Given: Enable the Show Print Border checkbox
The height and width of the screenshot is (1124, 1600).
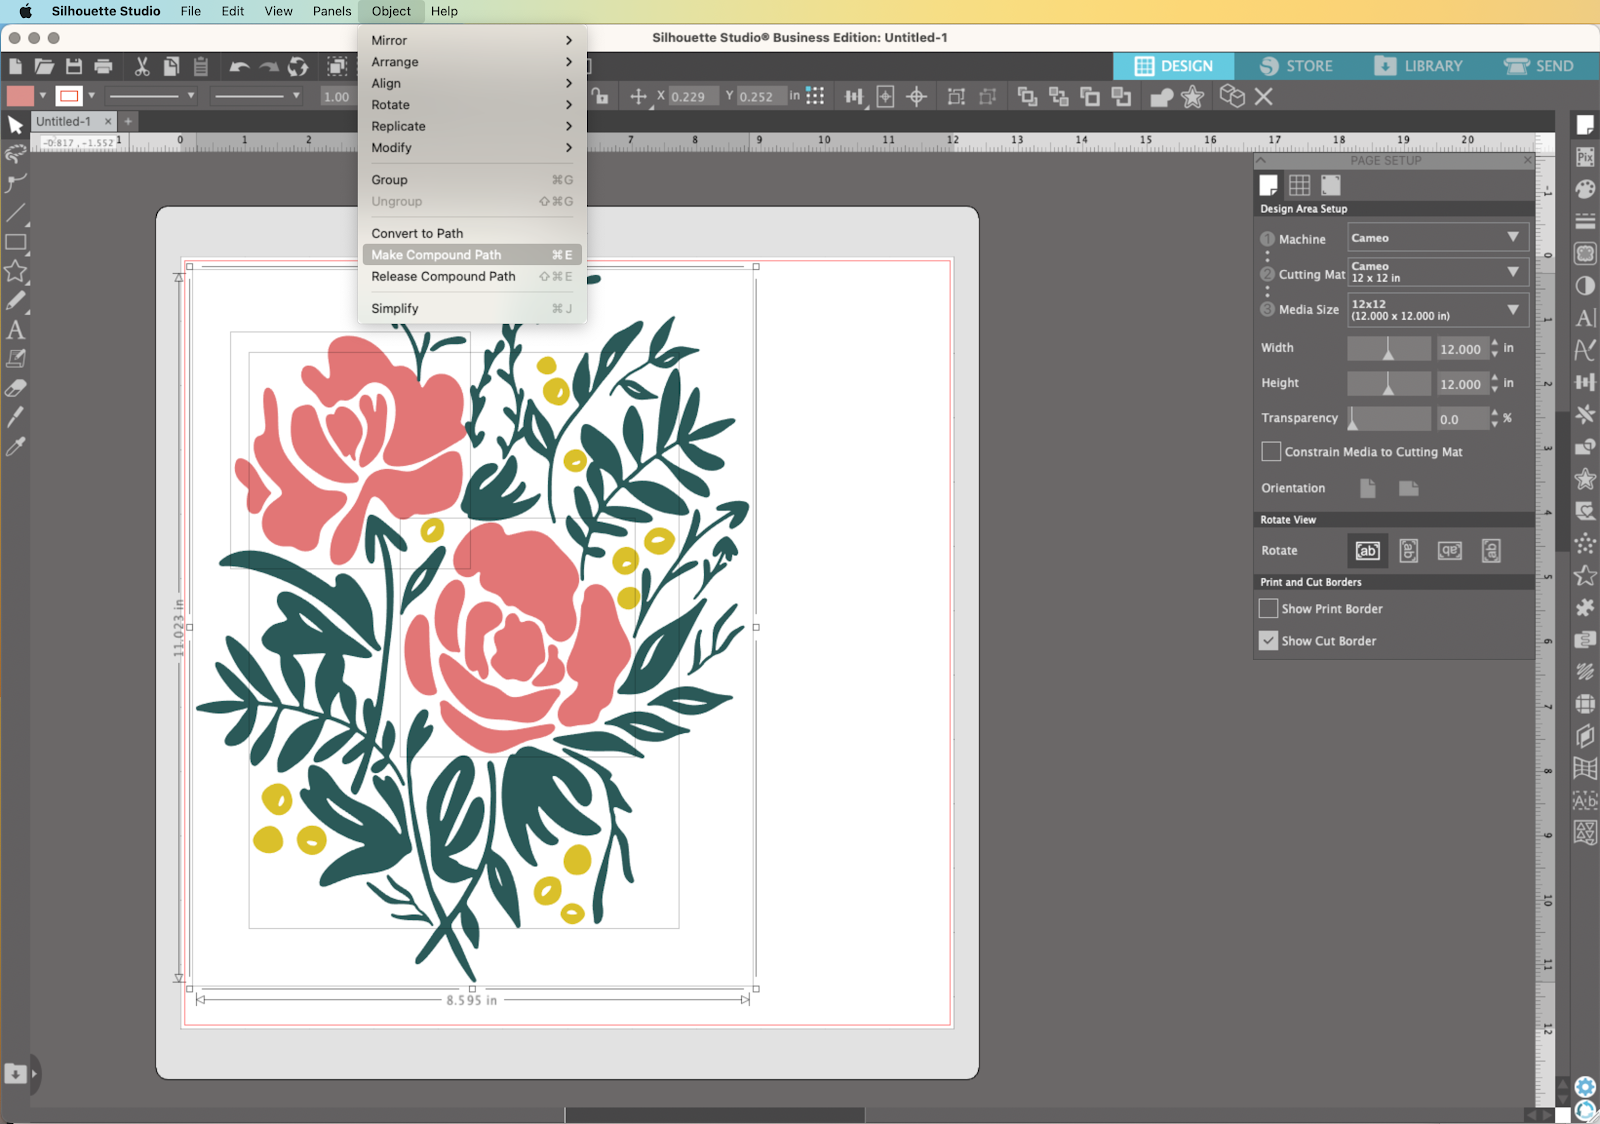Looking at the screenshot, I should [1268, 608].
